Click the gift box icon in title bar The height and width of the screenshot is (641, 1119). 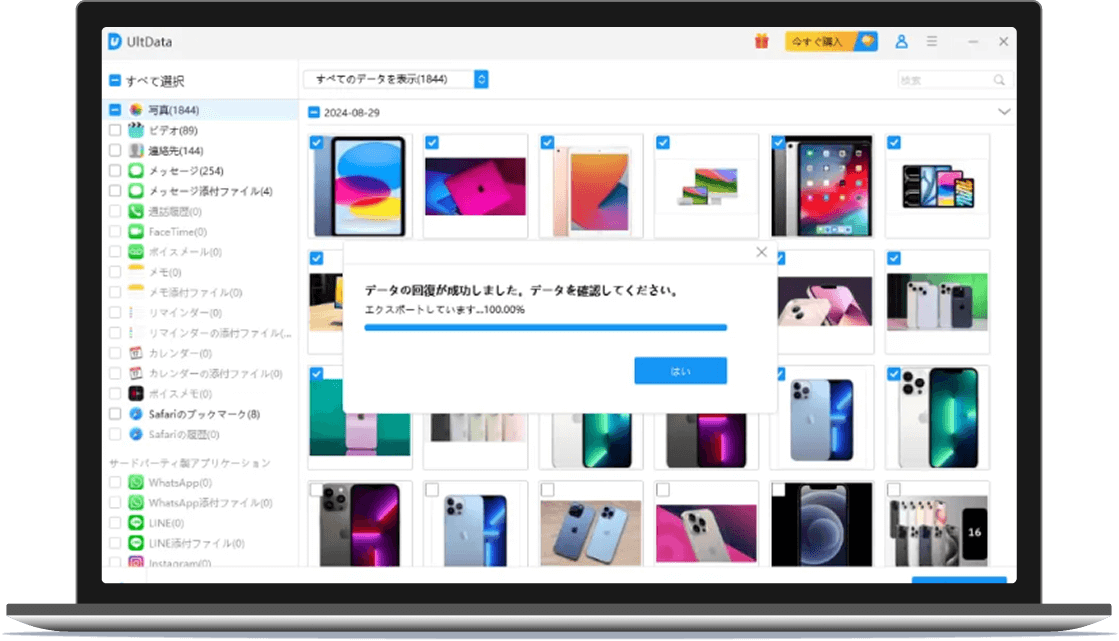761,42
